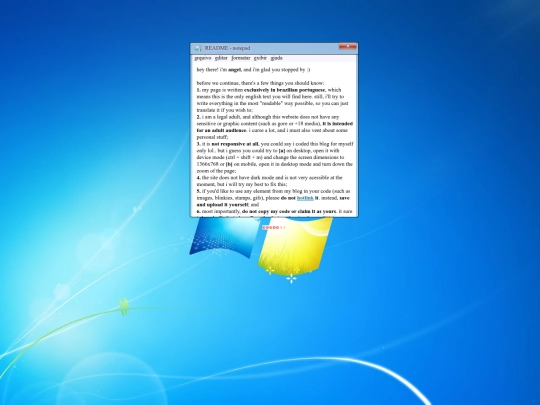Click bold text "not responsive at all"

click(235, 144)
